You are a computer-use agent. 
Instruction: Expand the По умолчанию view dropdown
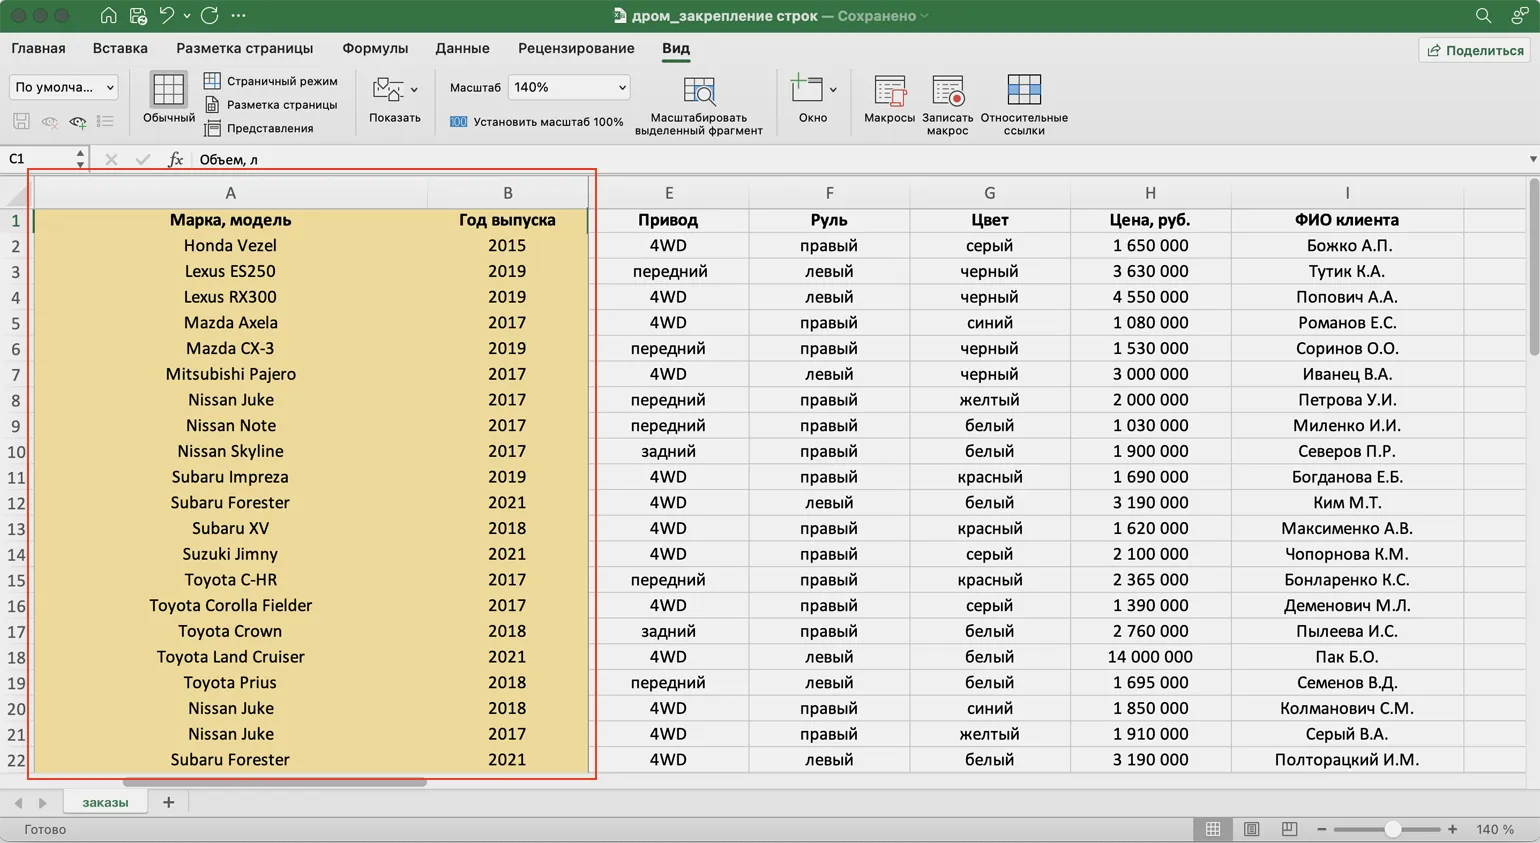click(64, 88)
